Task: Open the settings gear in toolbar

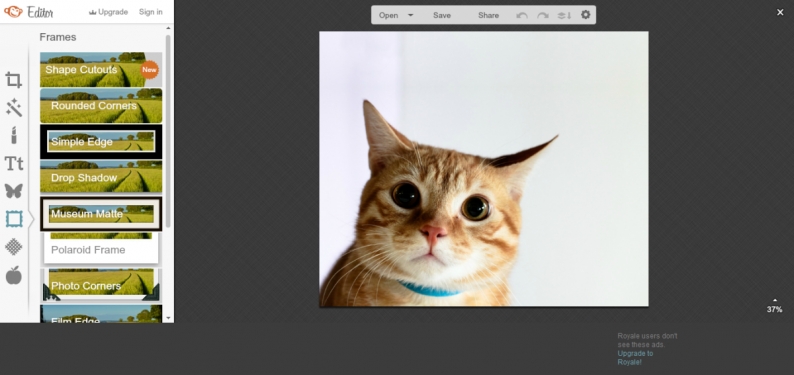Action: 585,15
